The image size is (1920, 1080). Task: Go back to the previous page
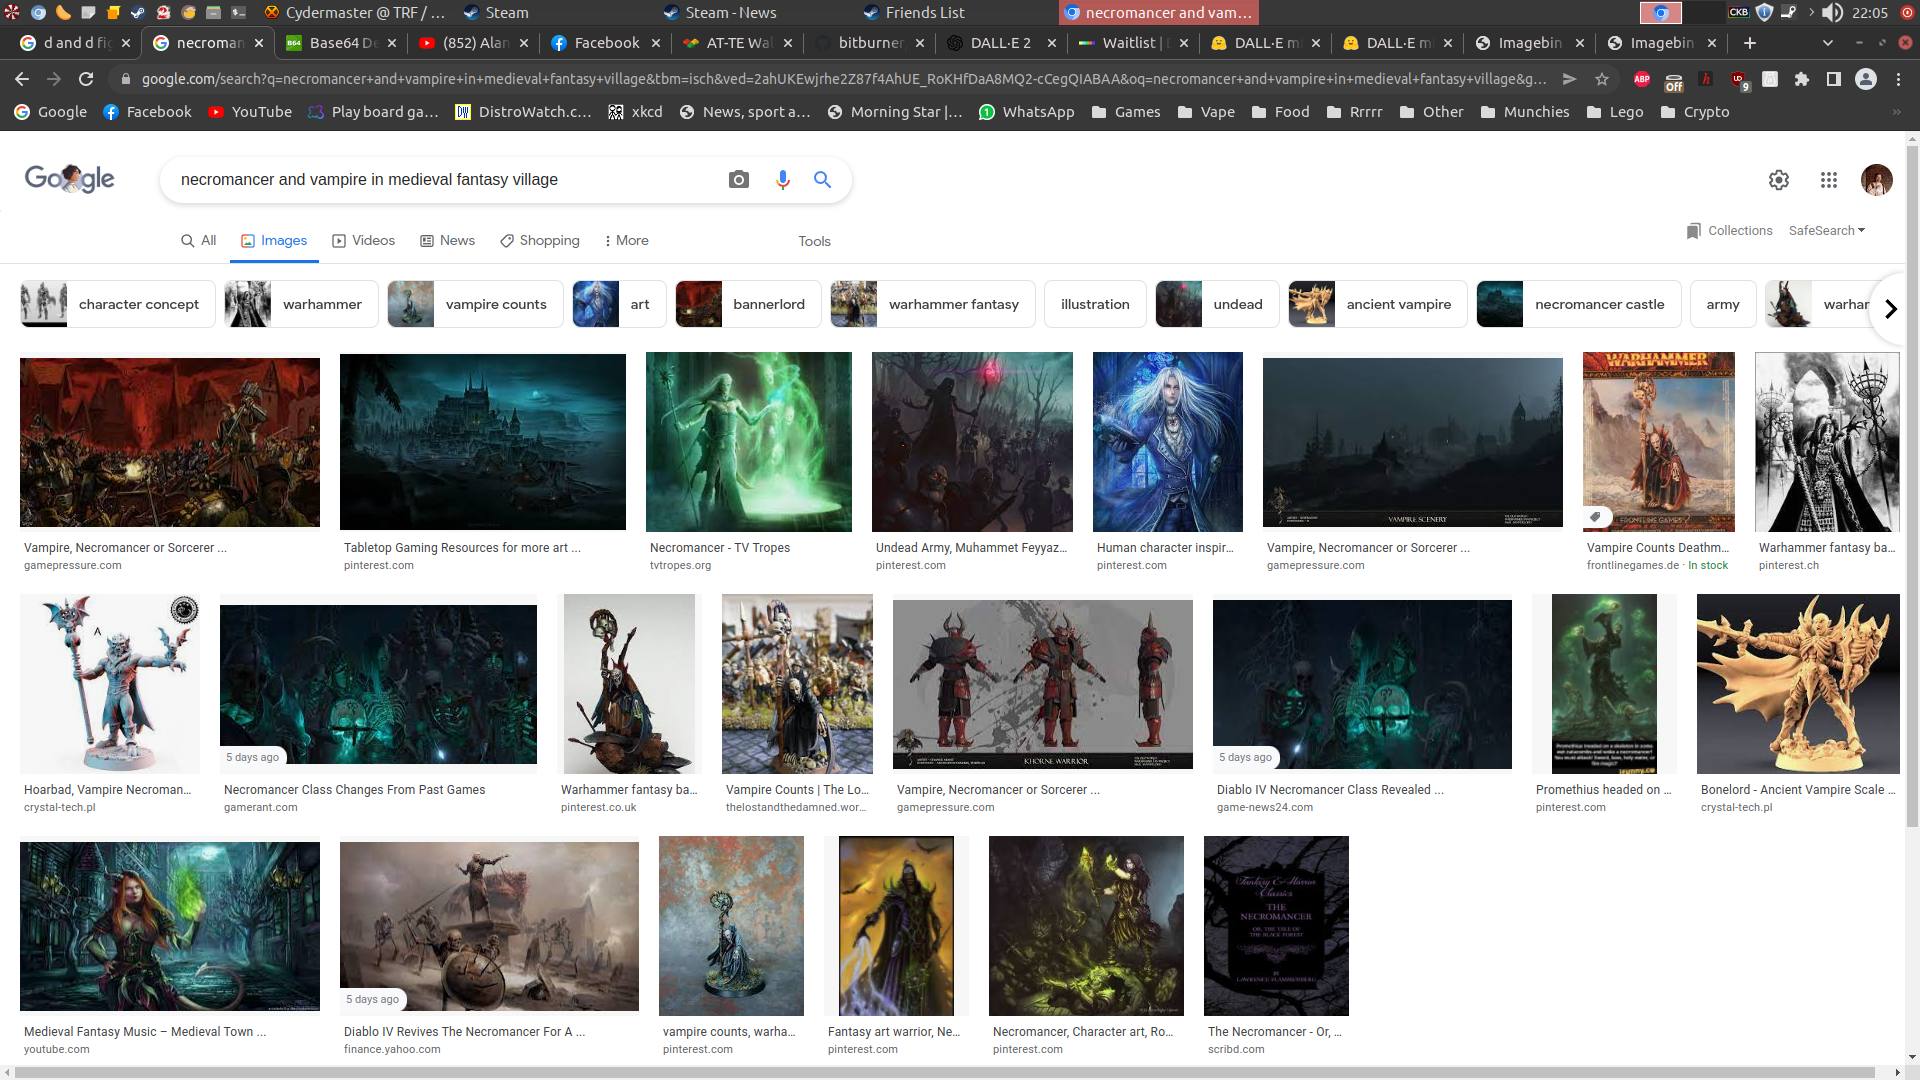pos(22,79)
